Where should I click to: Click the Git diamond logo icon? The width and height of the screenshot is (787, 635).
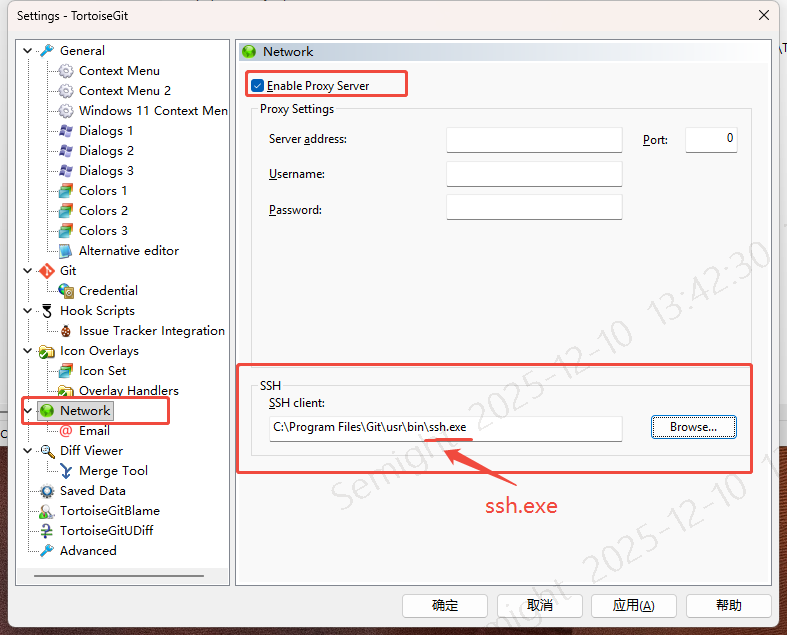coord(47,271)
